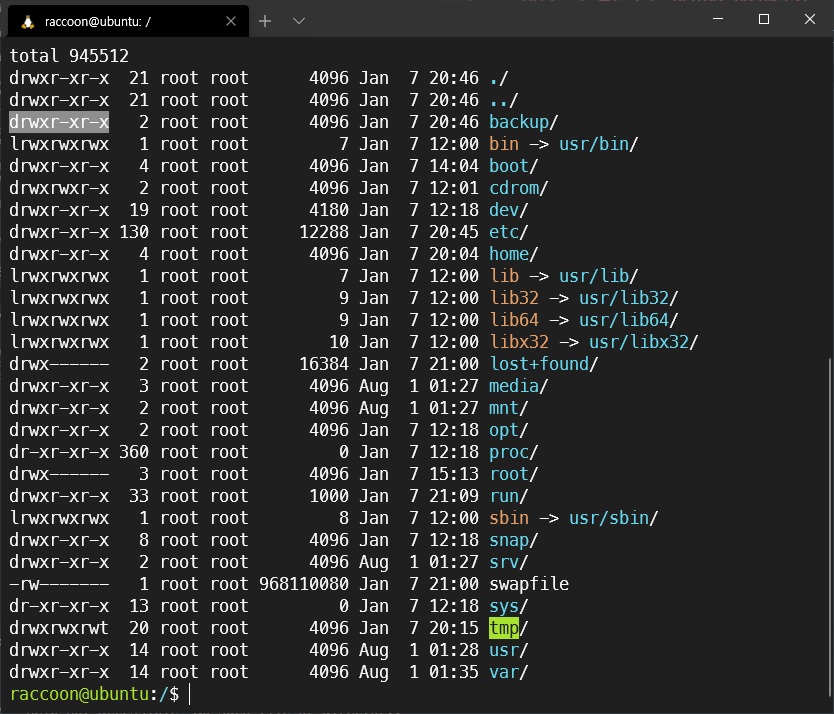This screenshot has width=834, height=714.
Task: Click the swapfile size 968110080
Action: (304, 584)
